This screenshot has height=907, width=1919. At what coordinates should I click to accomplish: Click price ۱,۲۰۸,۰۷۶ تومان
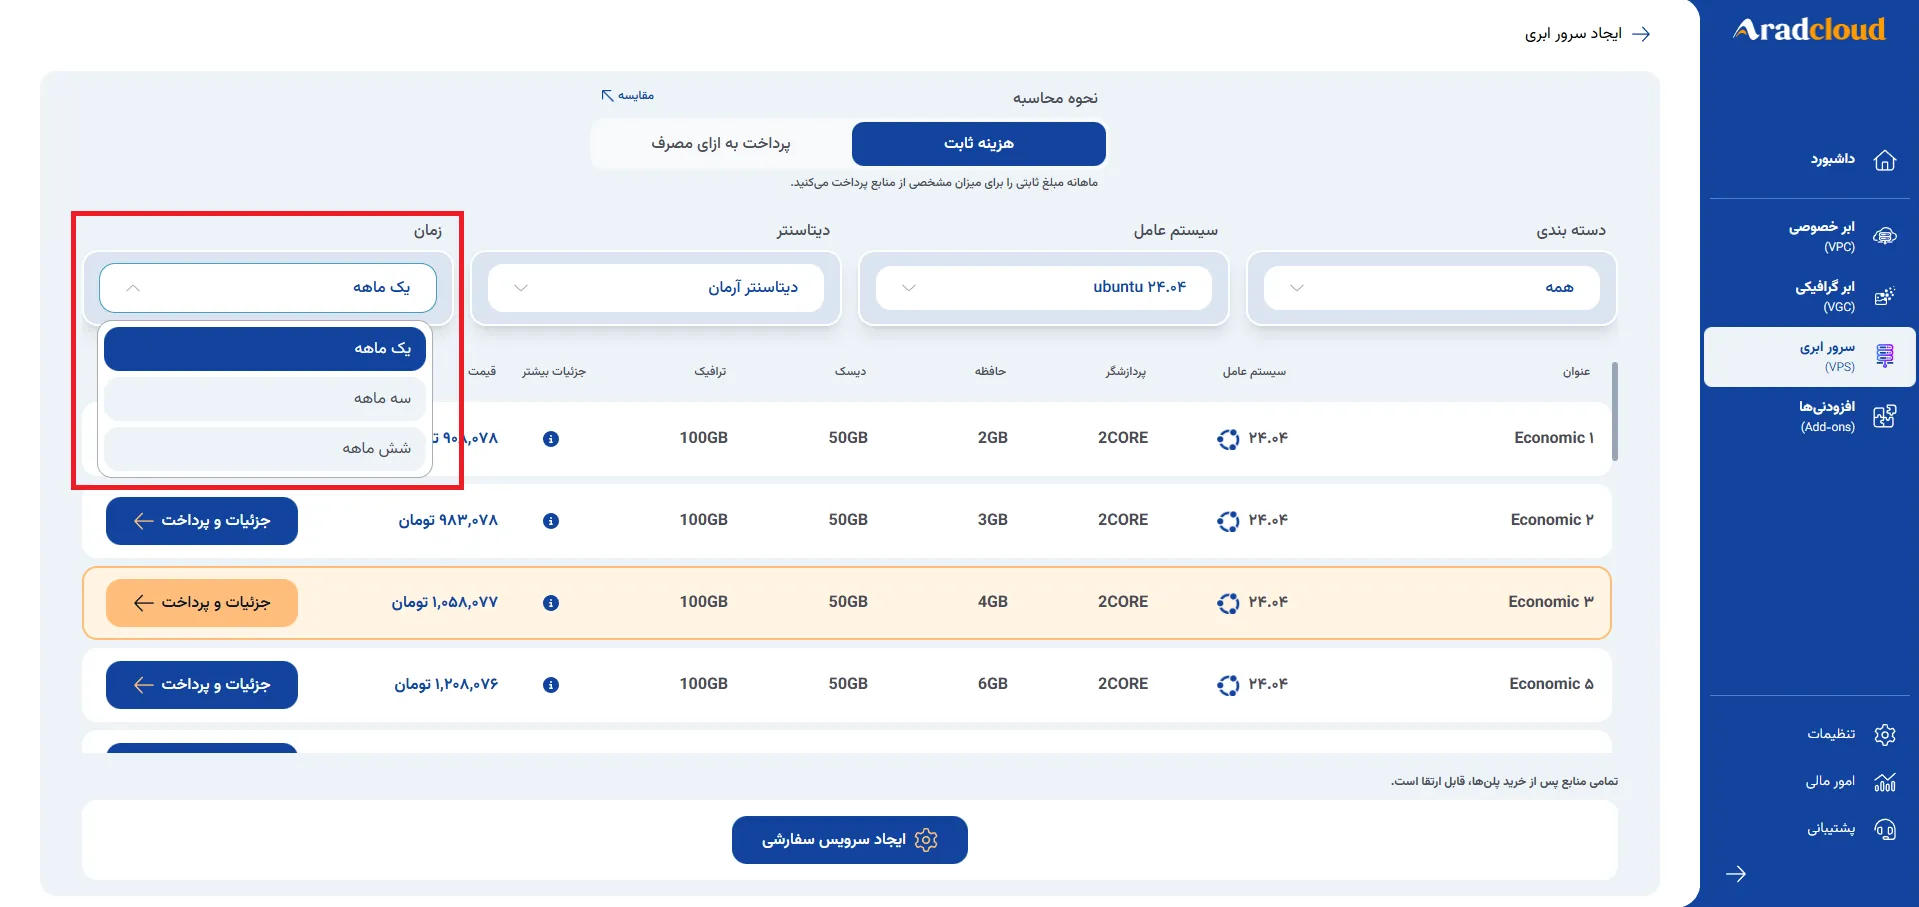[x=446, y=685]
